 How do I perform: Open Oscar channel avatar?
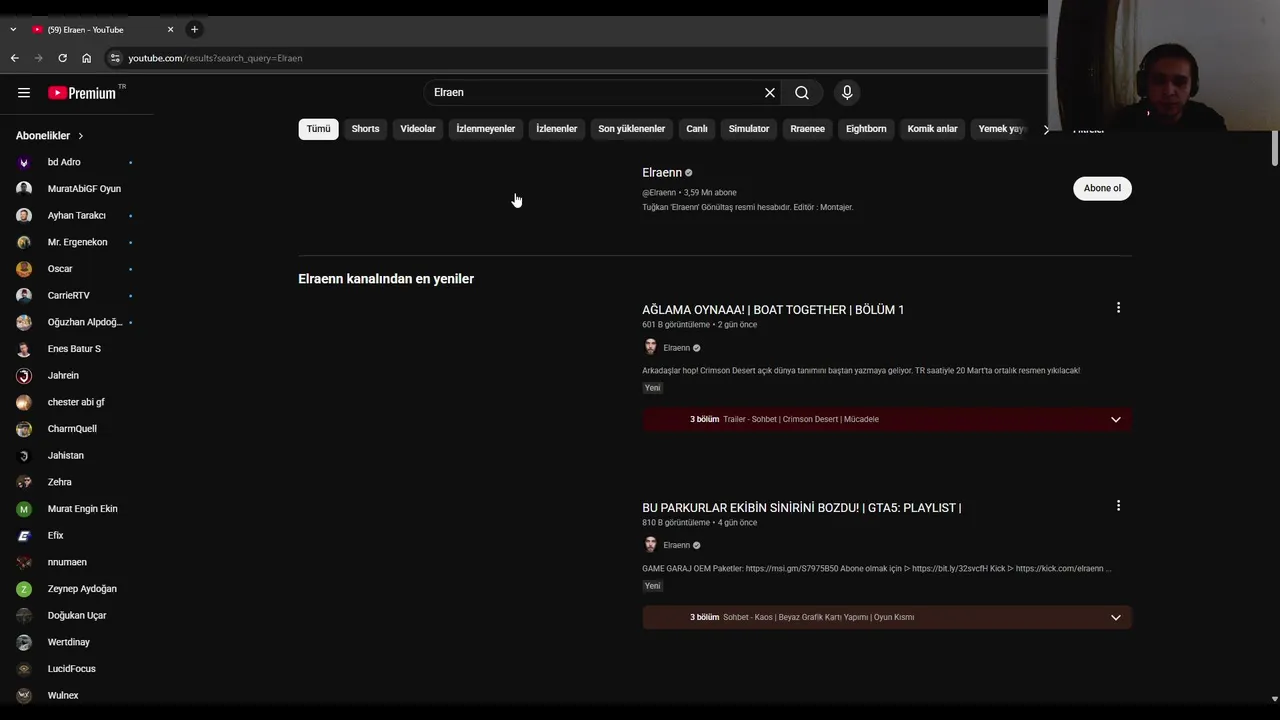tap(24, 269)
